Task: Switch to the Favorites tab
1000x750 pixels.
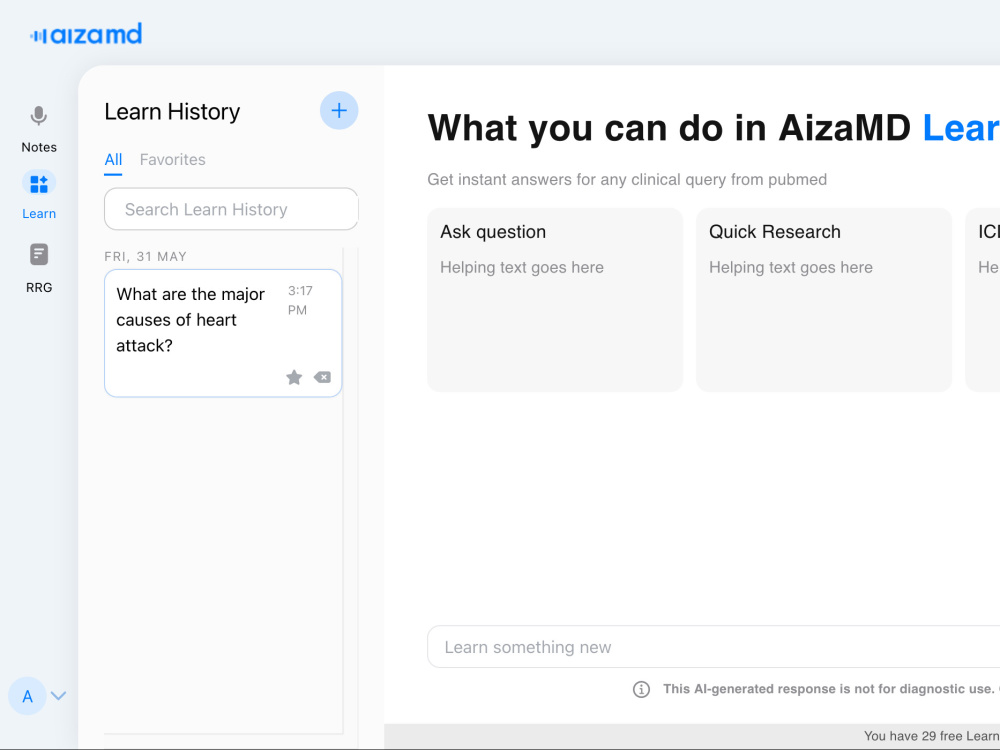Action: click(x=172, y=159)
